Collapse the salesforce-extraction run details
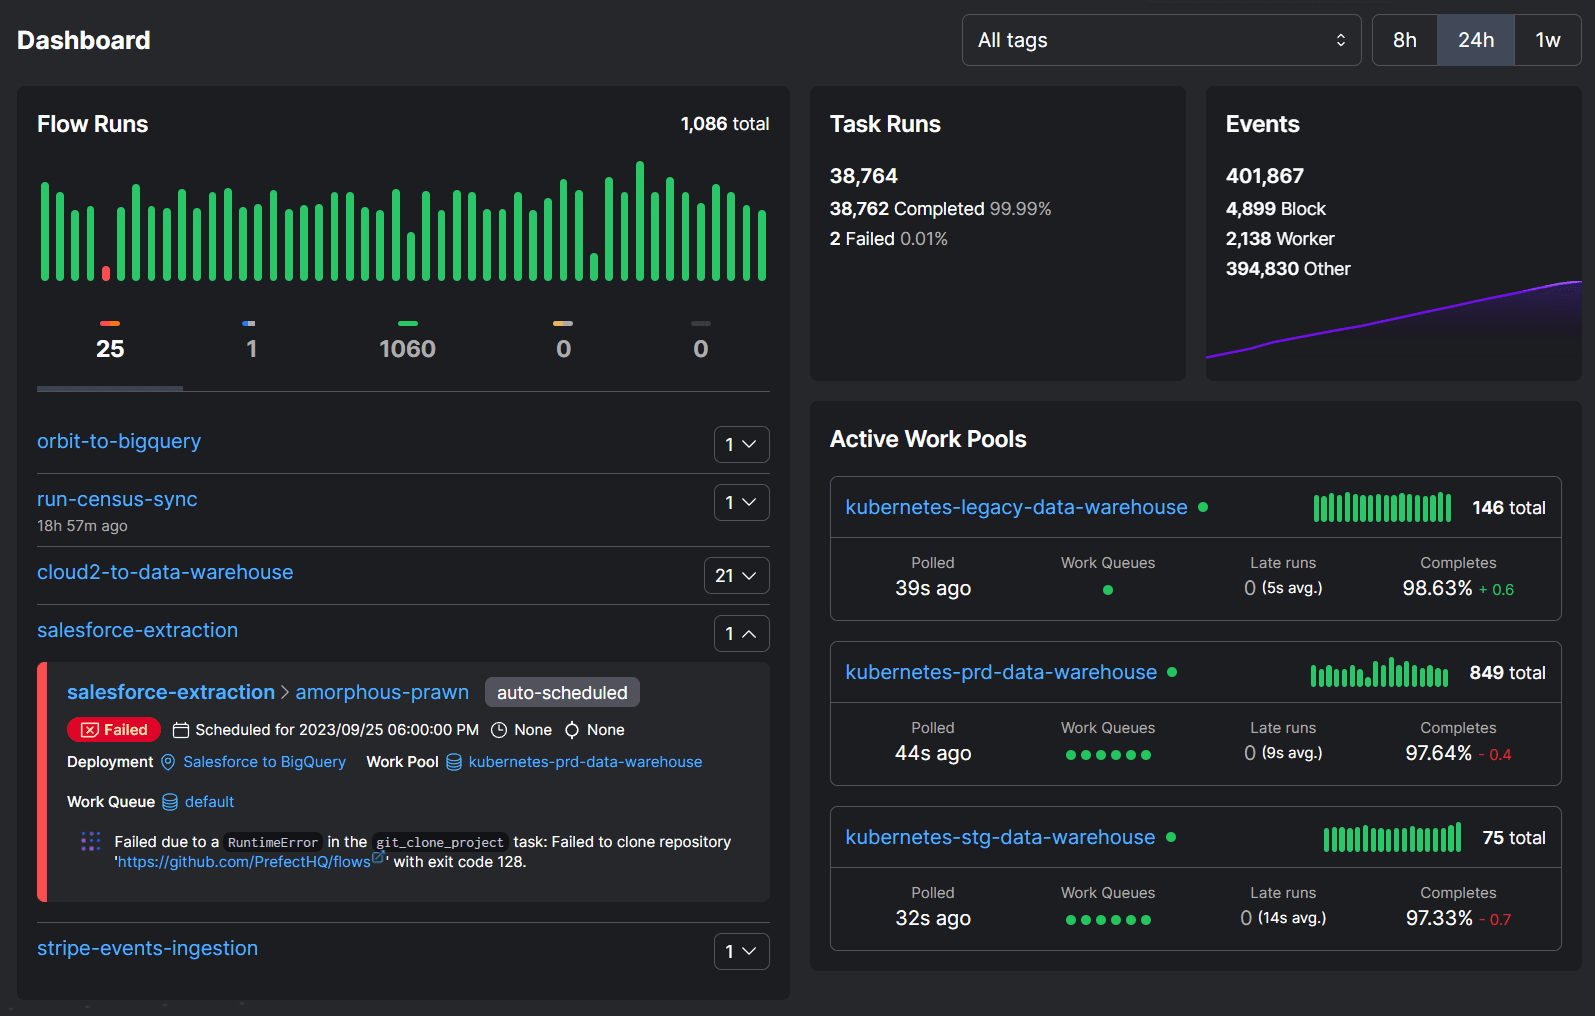The height and width of the screenshot is (1016, 1595). pos(741,634)
